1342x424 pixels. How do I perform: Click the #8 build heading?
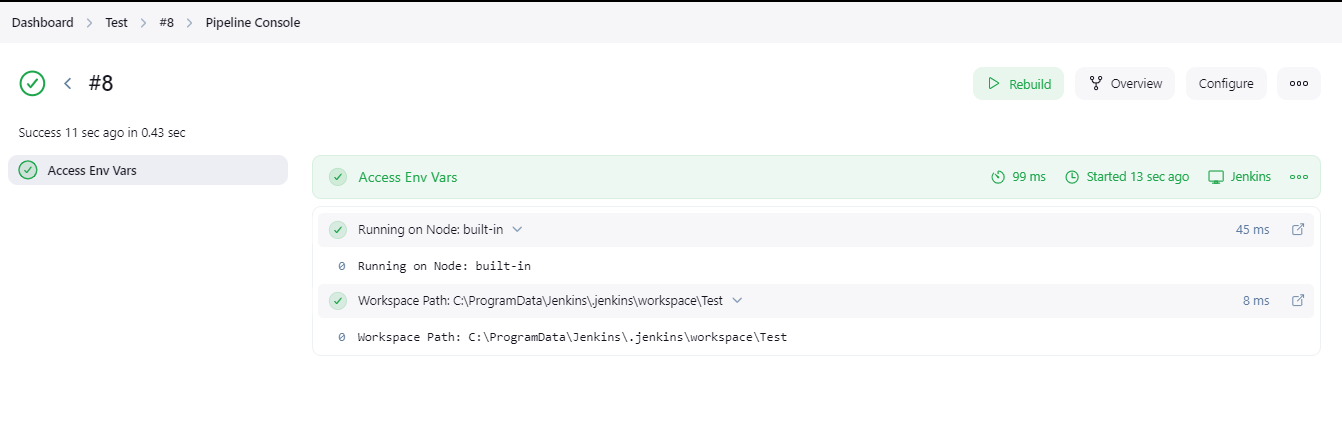point(101,83)
